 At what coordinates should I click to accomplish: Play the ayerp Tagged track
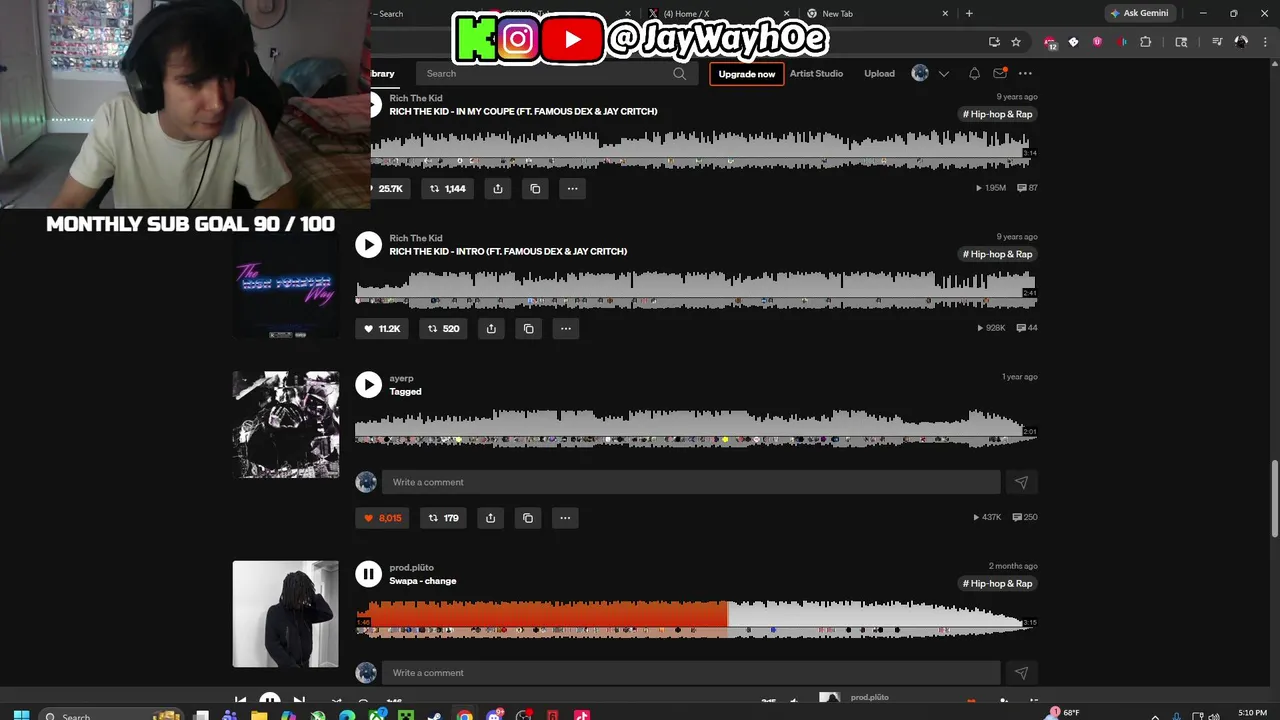[x=368, y=385]
